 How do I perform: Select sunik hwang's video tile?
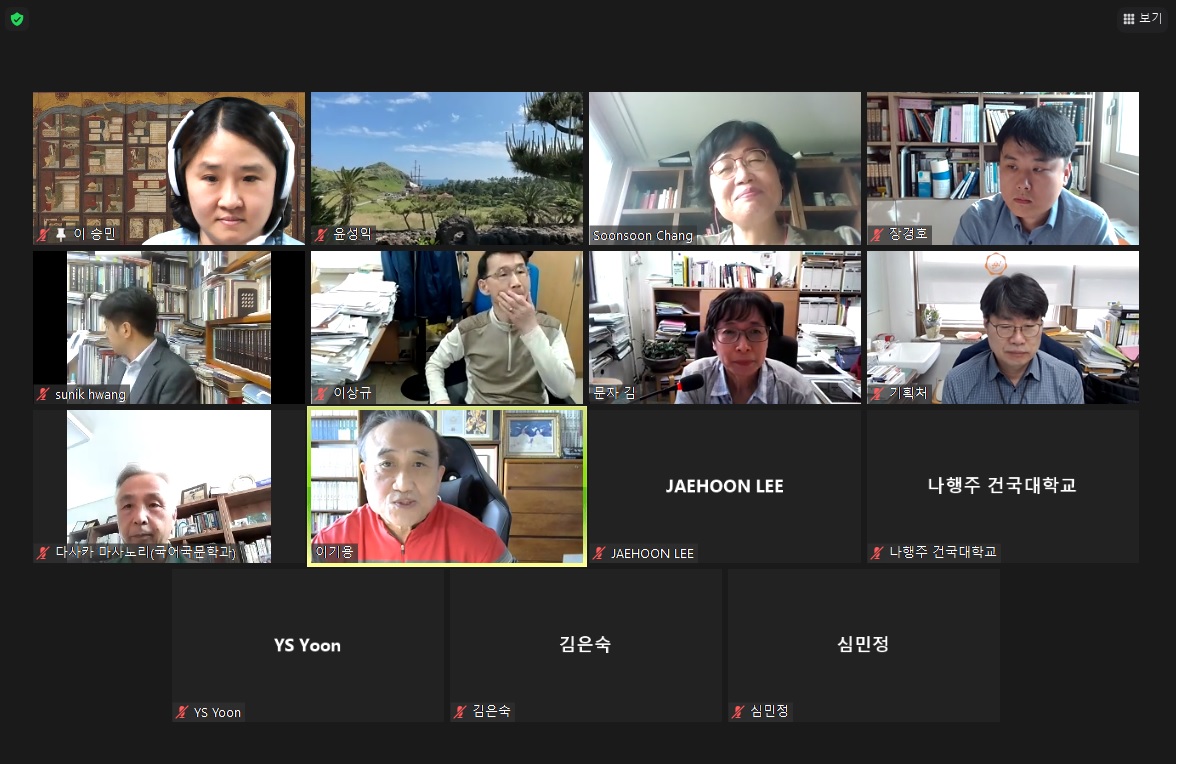(169, 327)
